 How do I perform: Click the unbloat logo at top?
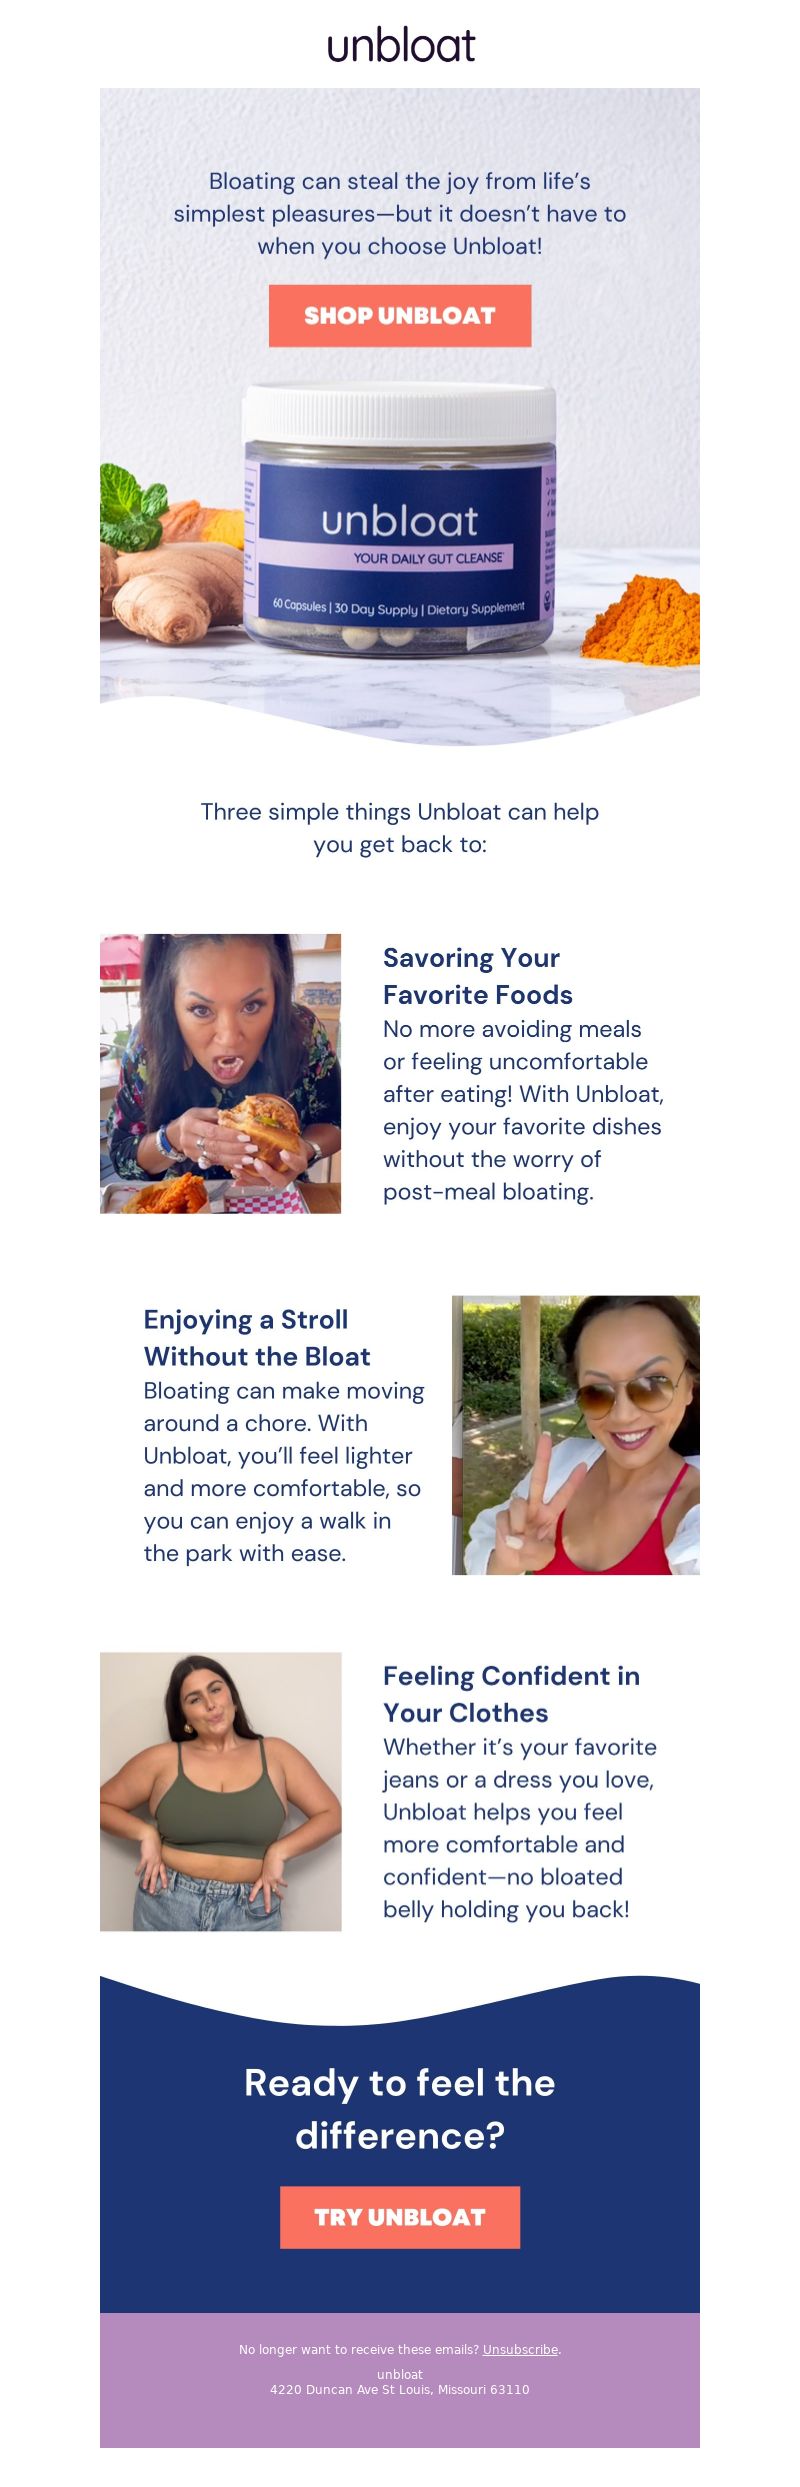pyautogui.click(x=401, y=46)
